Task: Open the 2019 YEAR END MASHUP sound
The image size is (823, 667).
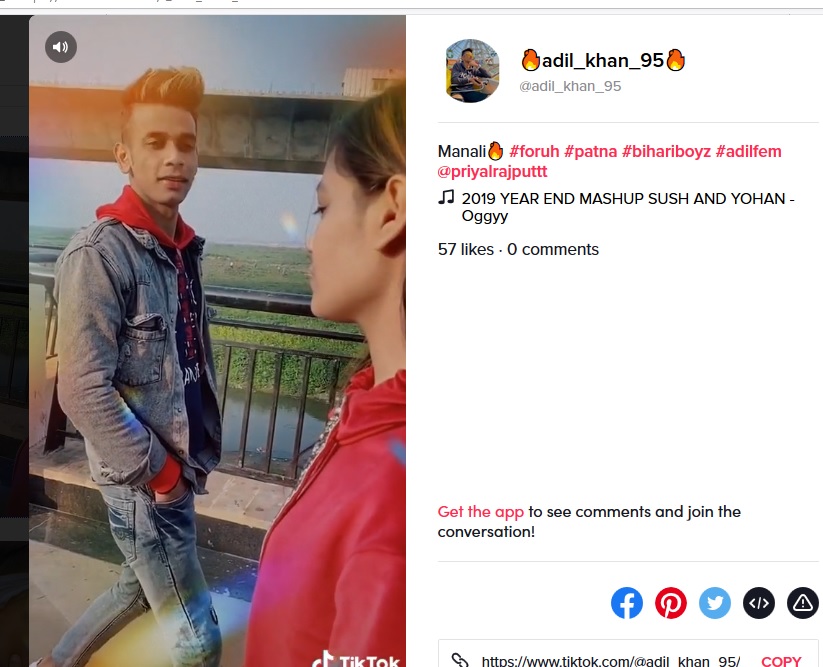Action: (628, 207)
